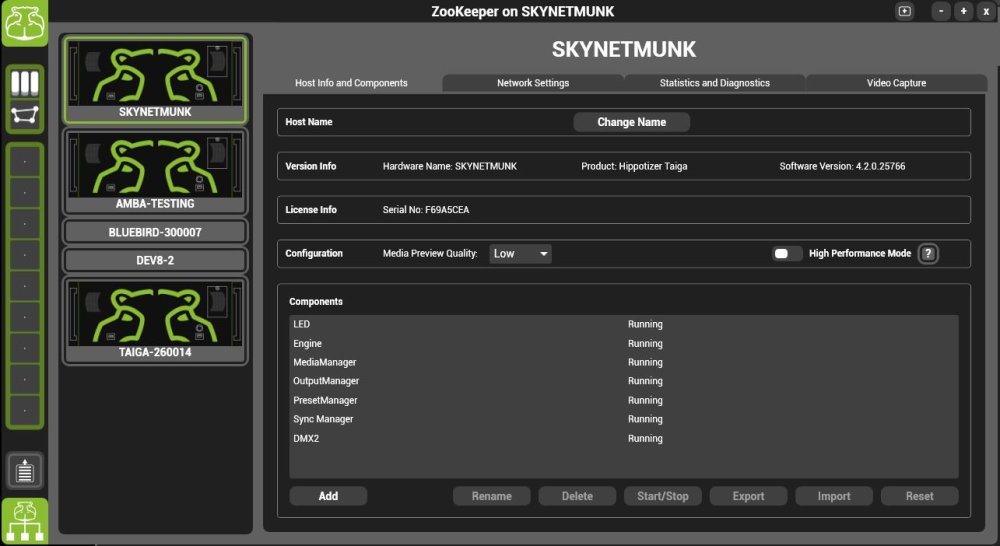Minimize the ZooKeeper window
The height and width of the screenshot is (546, 1000).
[x=941, y=11]
